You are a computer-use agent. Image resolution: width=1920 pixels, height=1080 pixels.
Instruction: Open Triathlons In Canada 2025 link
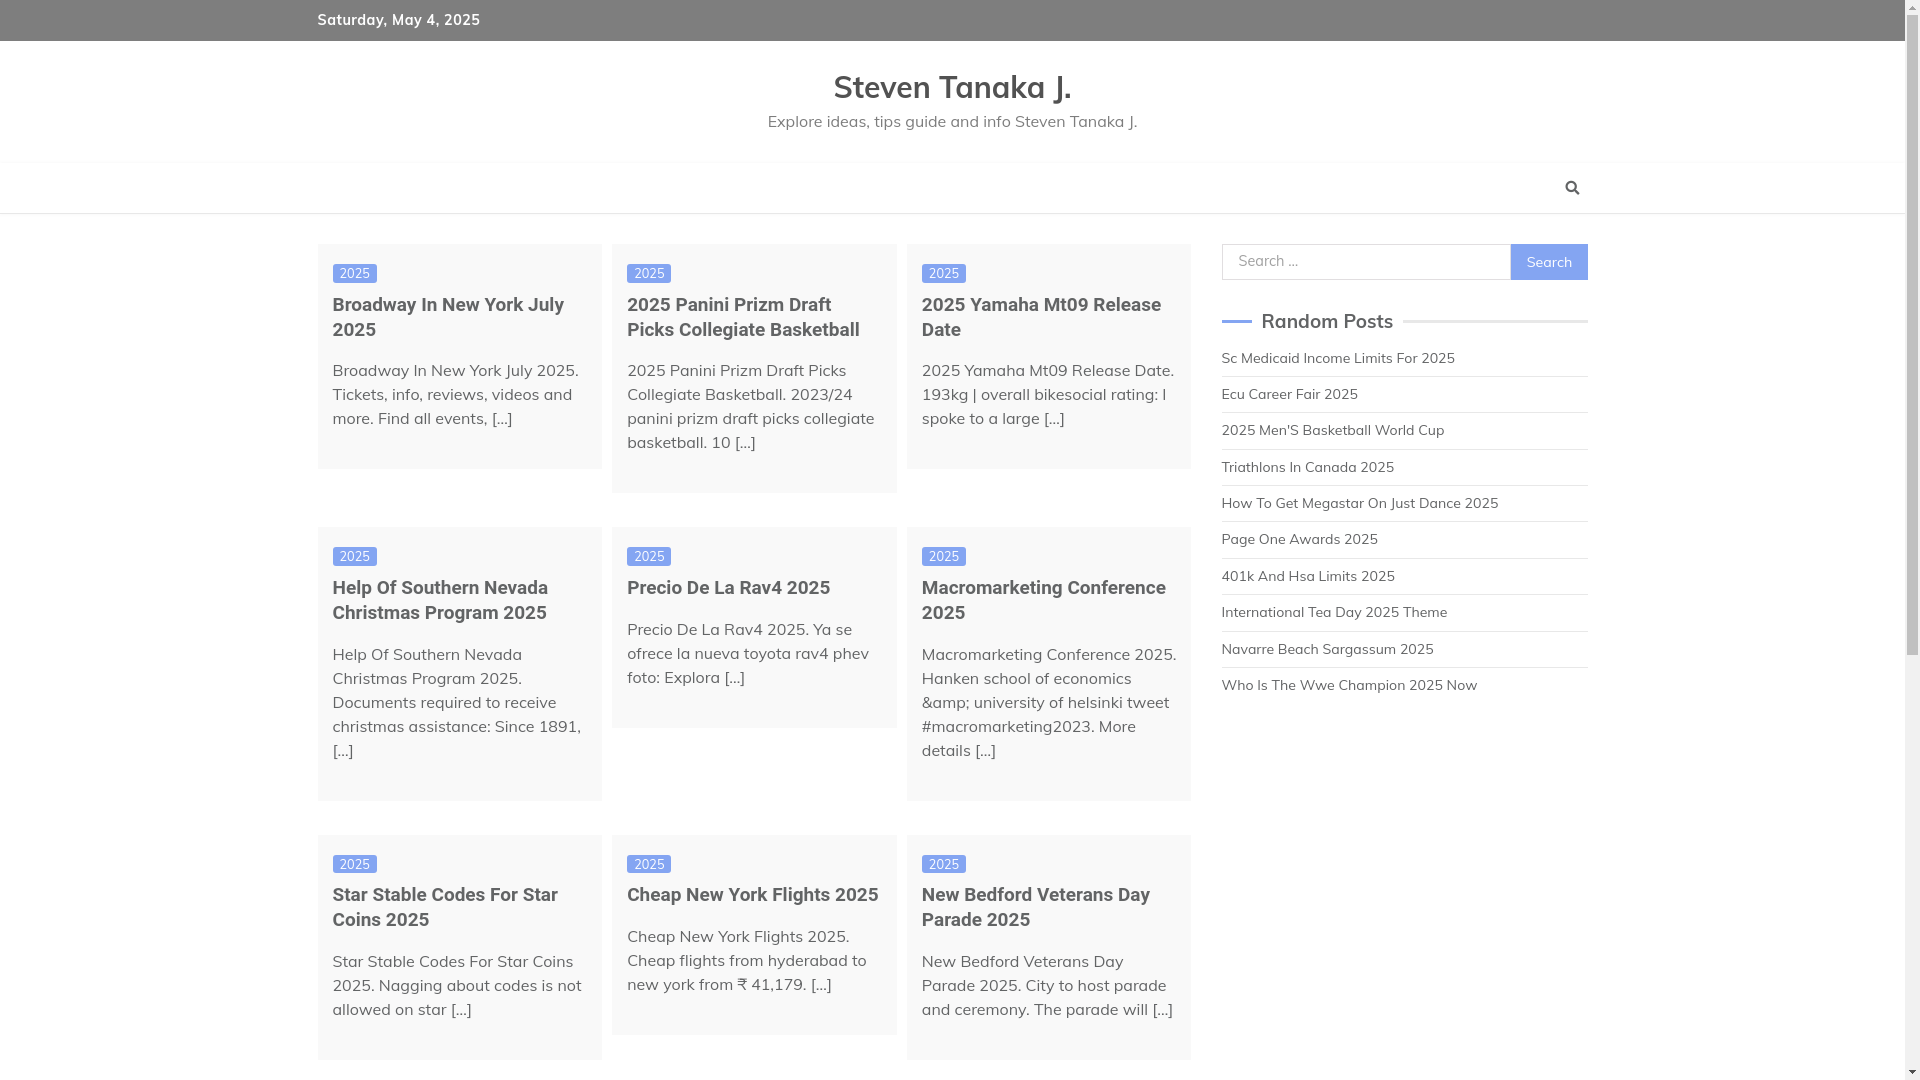pos(1307,467)
